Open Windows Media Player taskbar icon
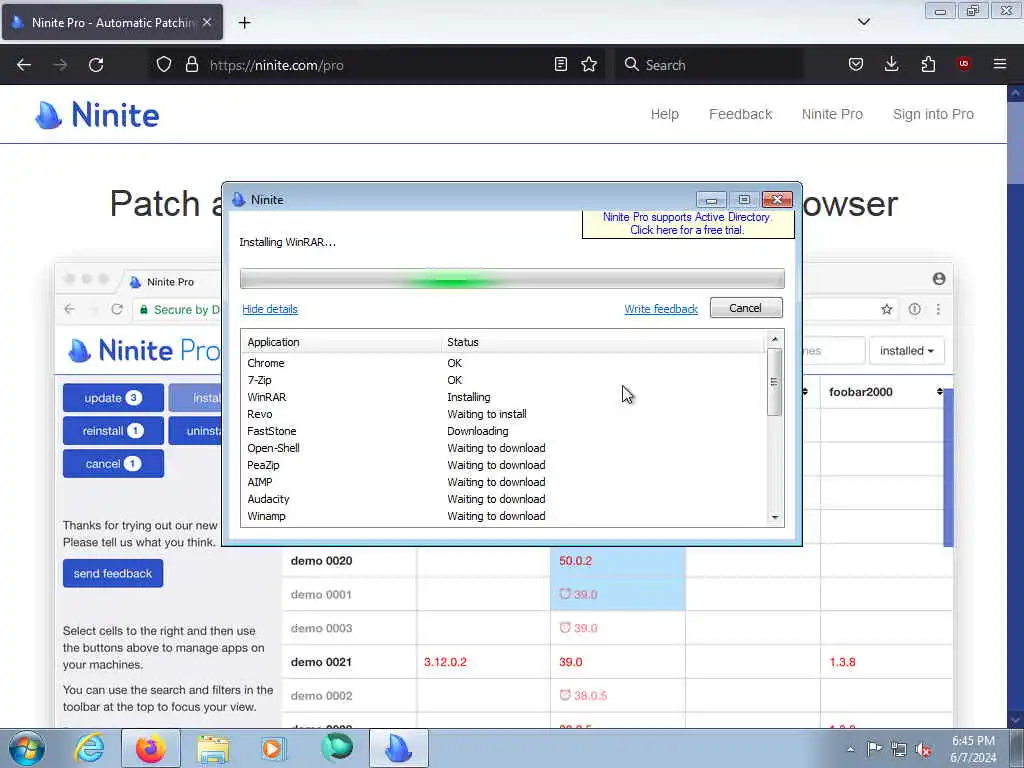This screenshot has height=768, width=1024. [x=272, y=748]
